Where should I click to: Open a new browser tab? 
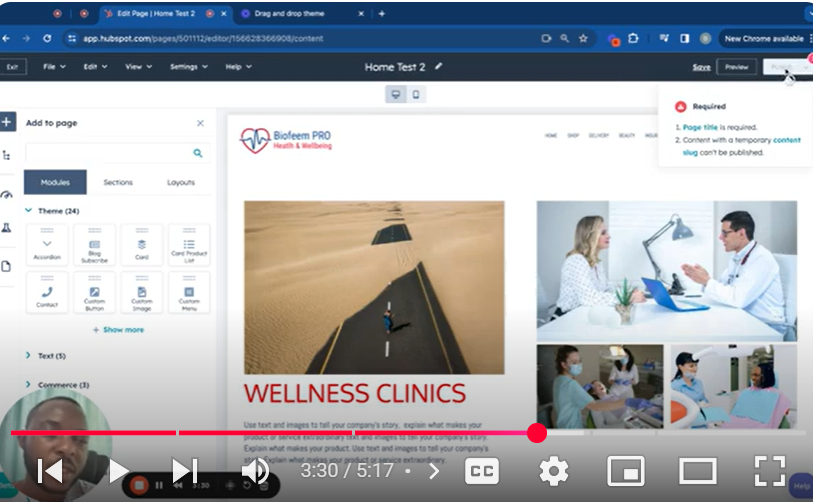coord(382,13)
